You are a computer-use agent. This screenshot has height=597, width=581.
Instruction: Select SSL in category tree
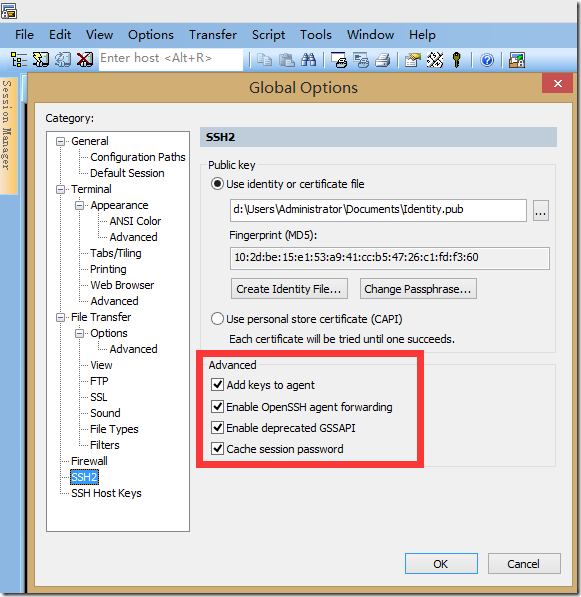coord(99,397)
